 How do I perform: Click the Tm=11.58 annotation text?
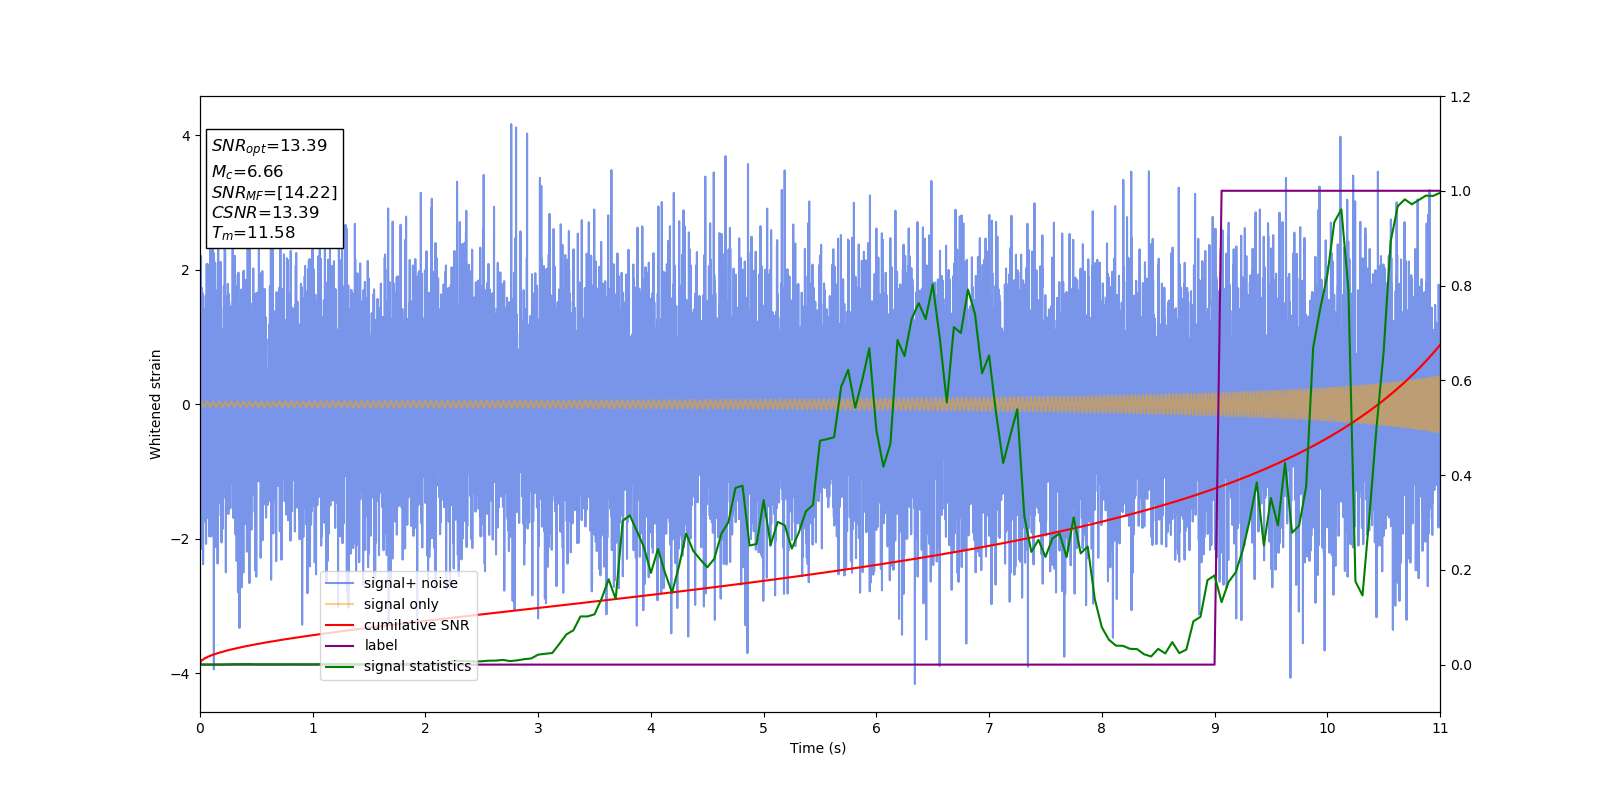pyautogui.click(x=253, y=233)
